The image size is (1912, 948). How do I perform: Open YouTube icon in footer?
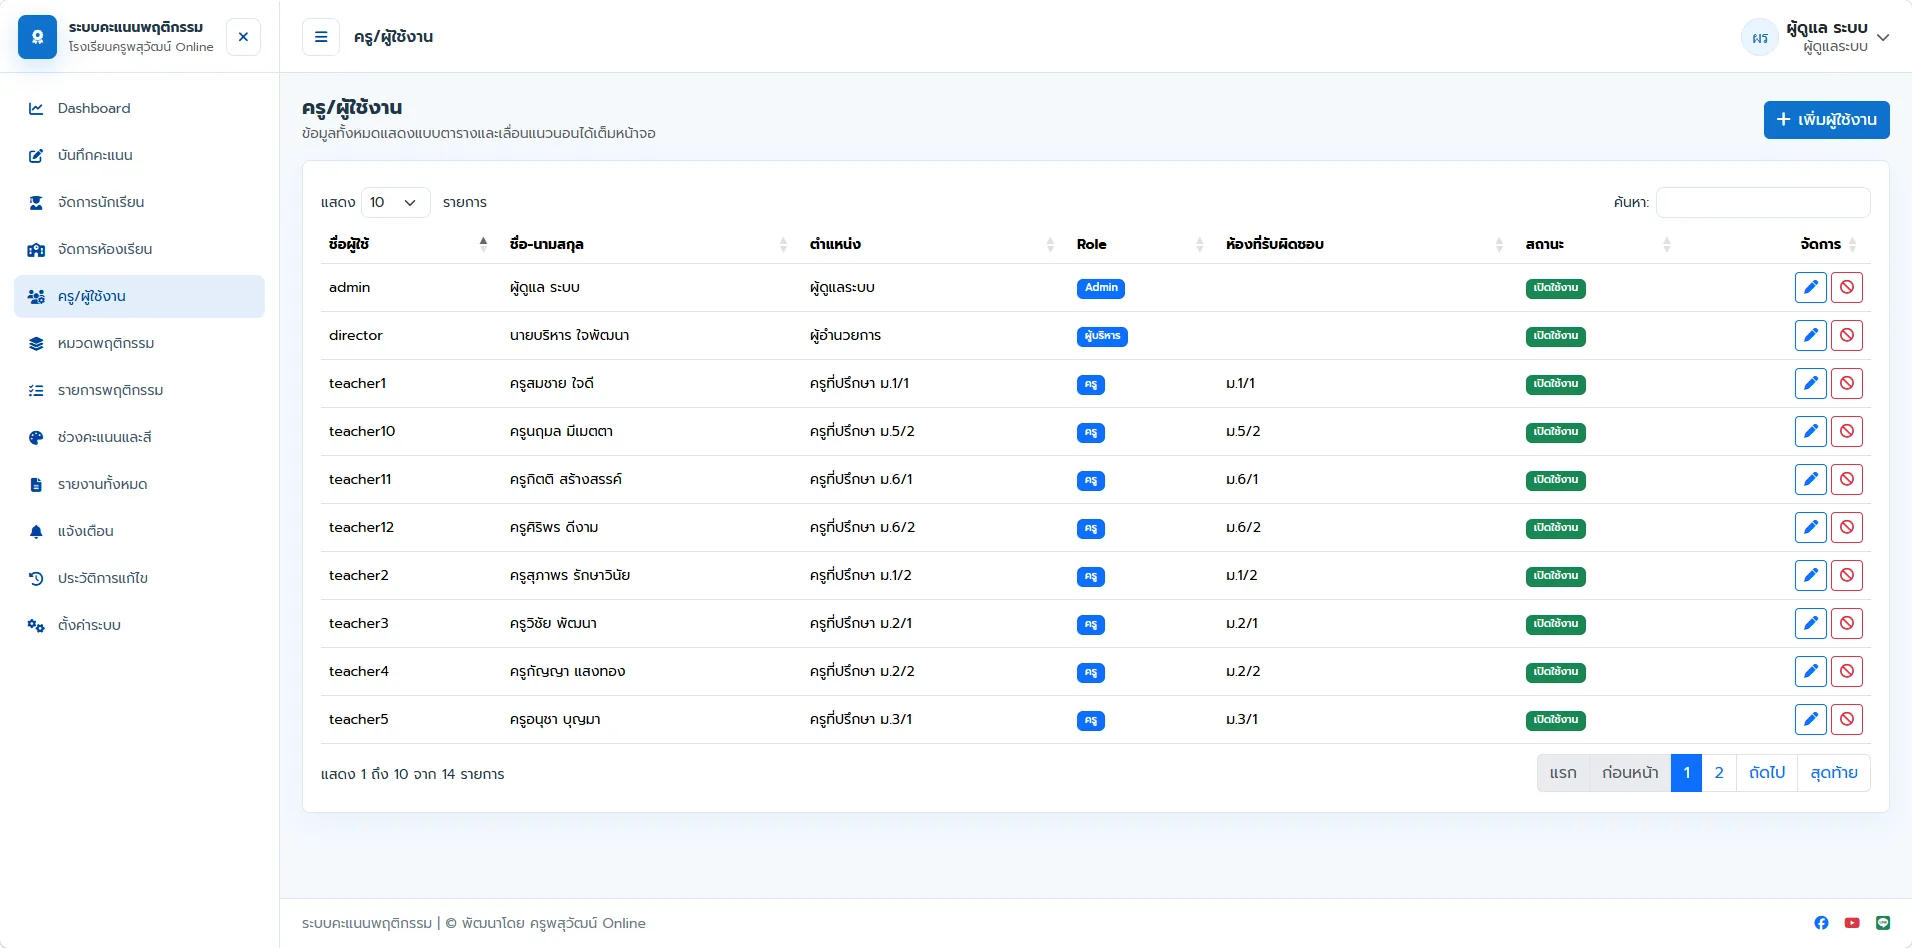click(x=1852, y=923)
